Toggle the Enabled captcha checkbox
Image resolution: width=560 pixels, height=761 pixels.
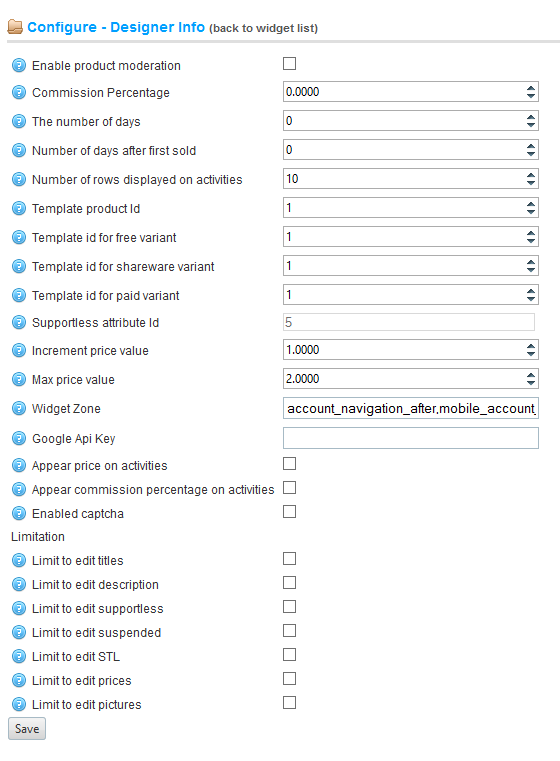[290, 512]
